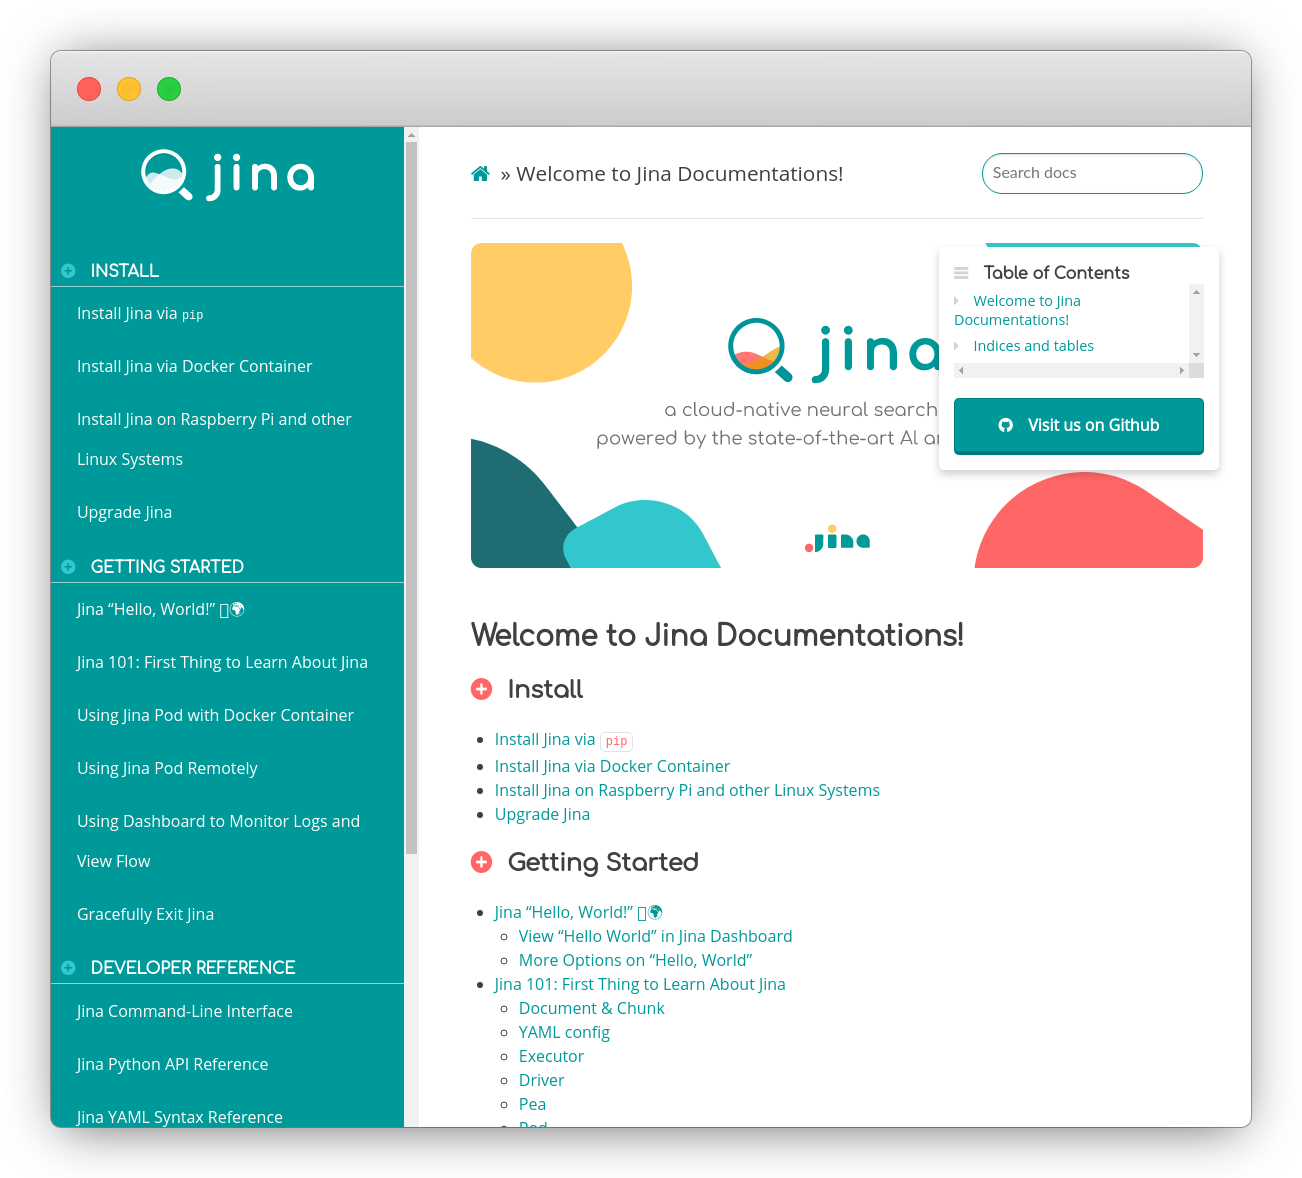The height and width of the screenshot is (1178, 1302).
Task: Select Using Jina Pod Remotely in the sidebar
Action: click(167, 768)
